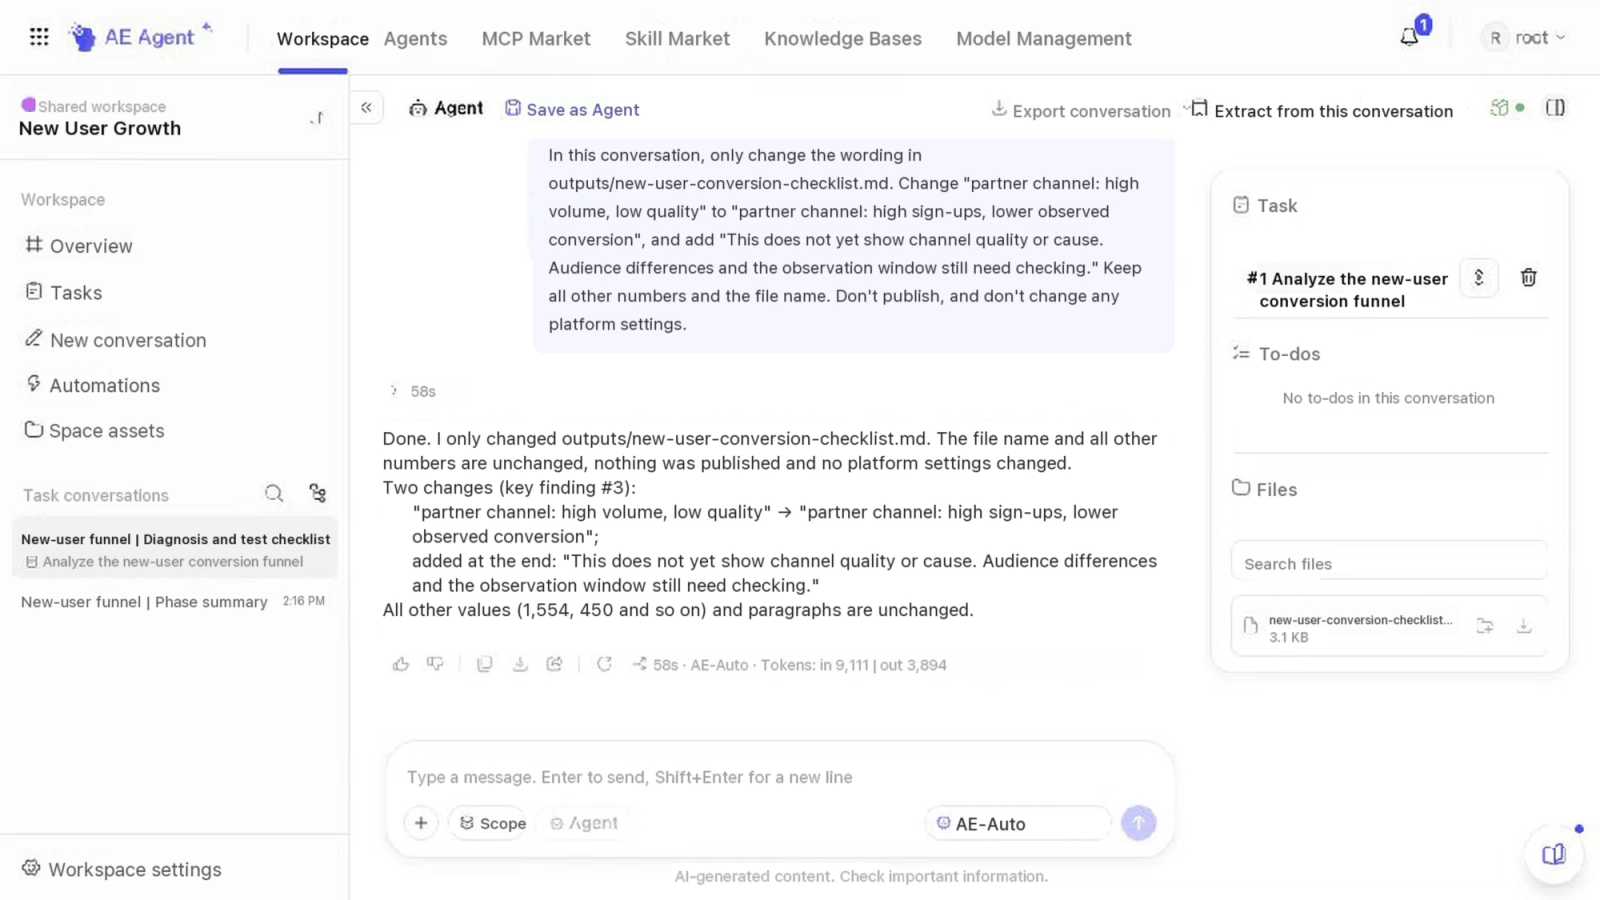Copy the agent response
This screenshot has height=900, width=1600.
tap(484, 664)
